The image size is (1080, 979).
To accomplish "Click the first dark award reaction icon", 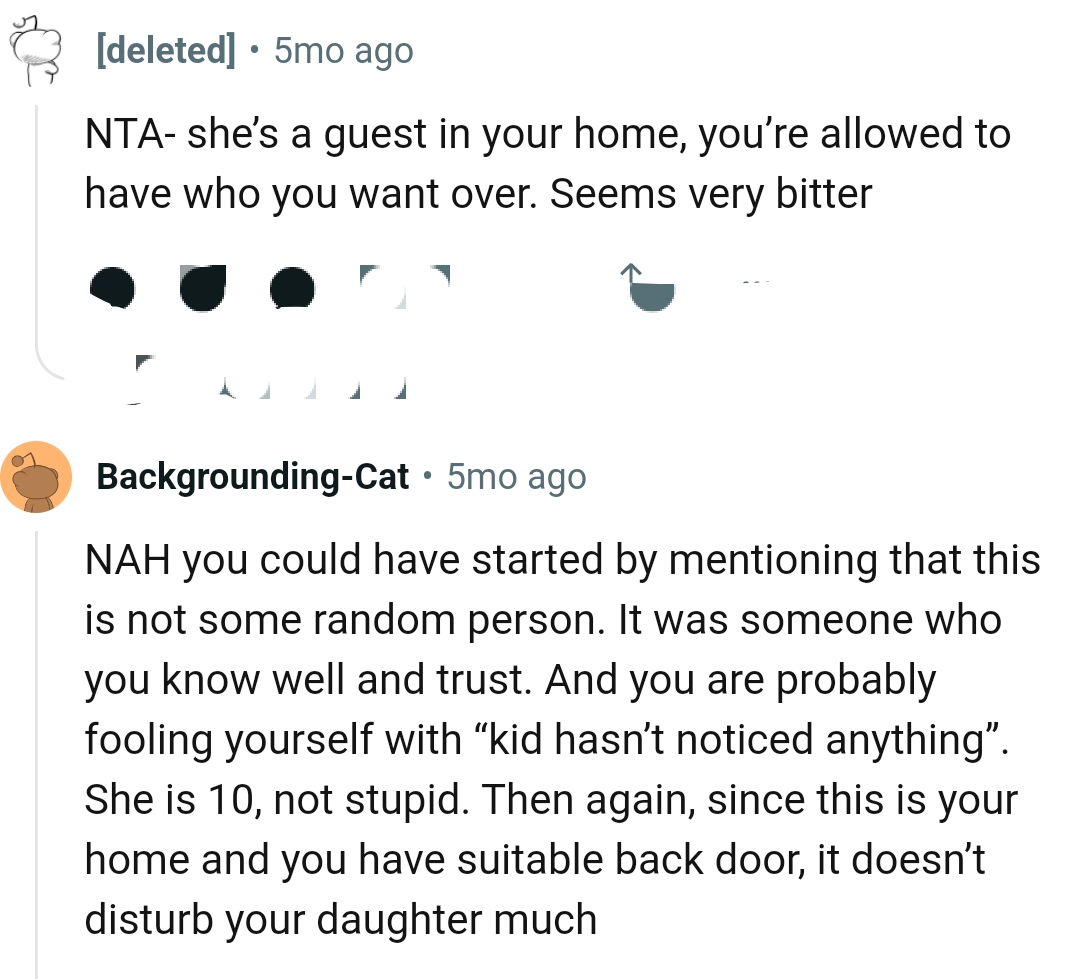I will point(113,289).
